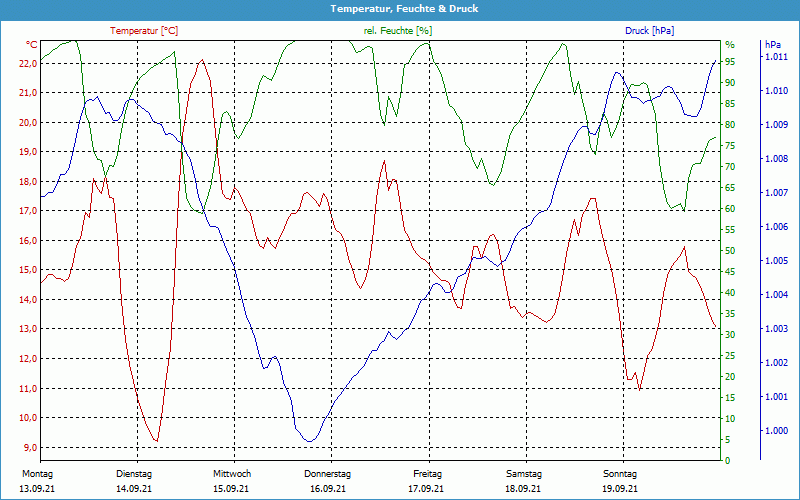Click the °C unit label on left axis
Viewport: 800px width, 500px height.
32,45
